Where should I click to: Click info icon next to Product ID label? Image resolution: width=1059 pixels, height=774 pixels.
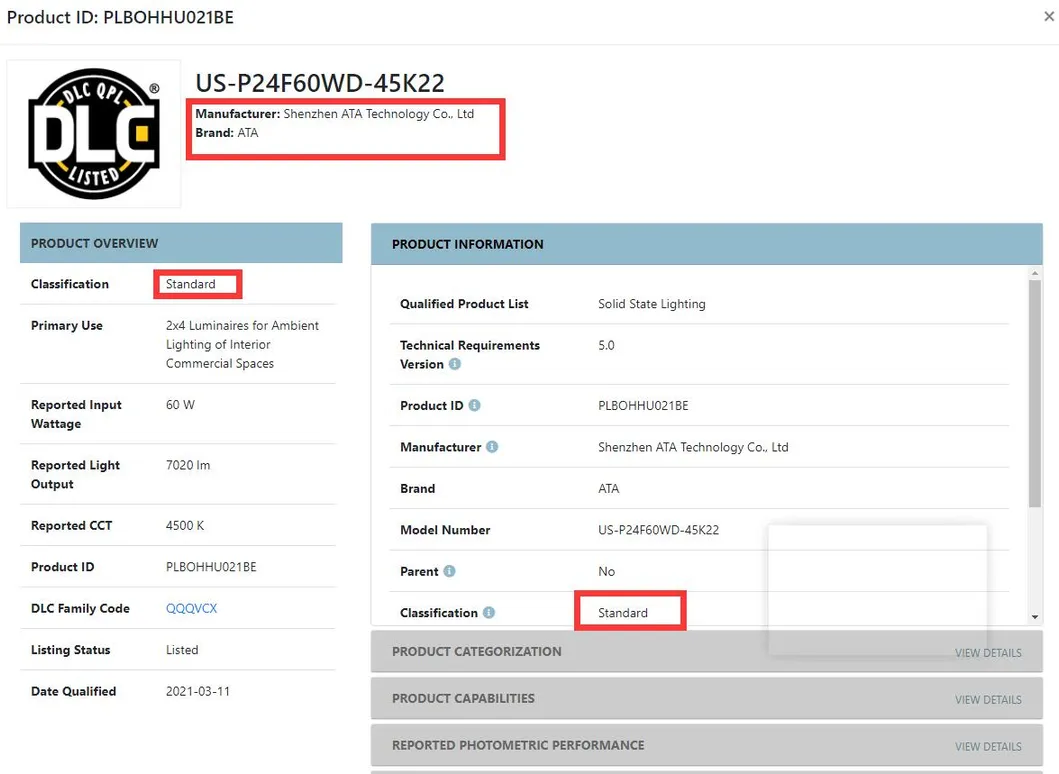click(x=474, y=406)
